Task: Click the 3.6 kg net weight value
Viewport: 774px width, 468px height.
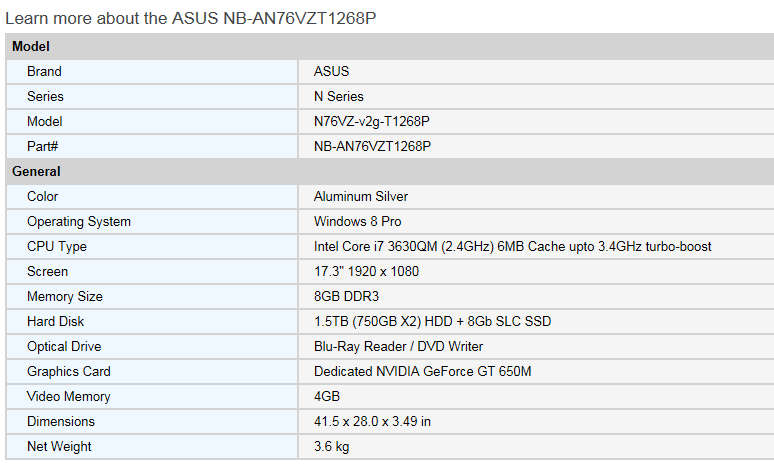Action: 332,447
